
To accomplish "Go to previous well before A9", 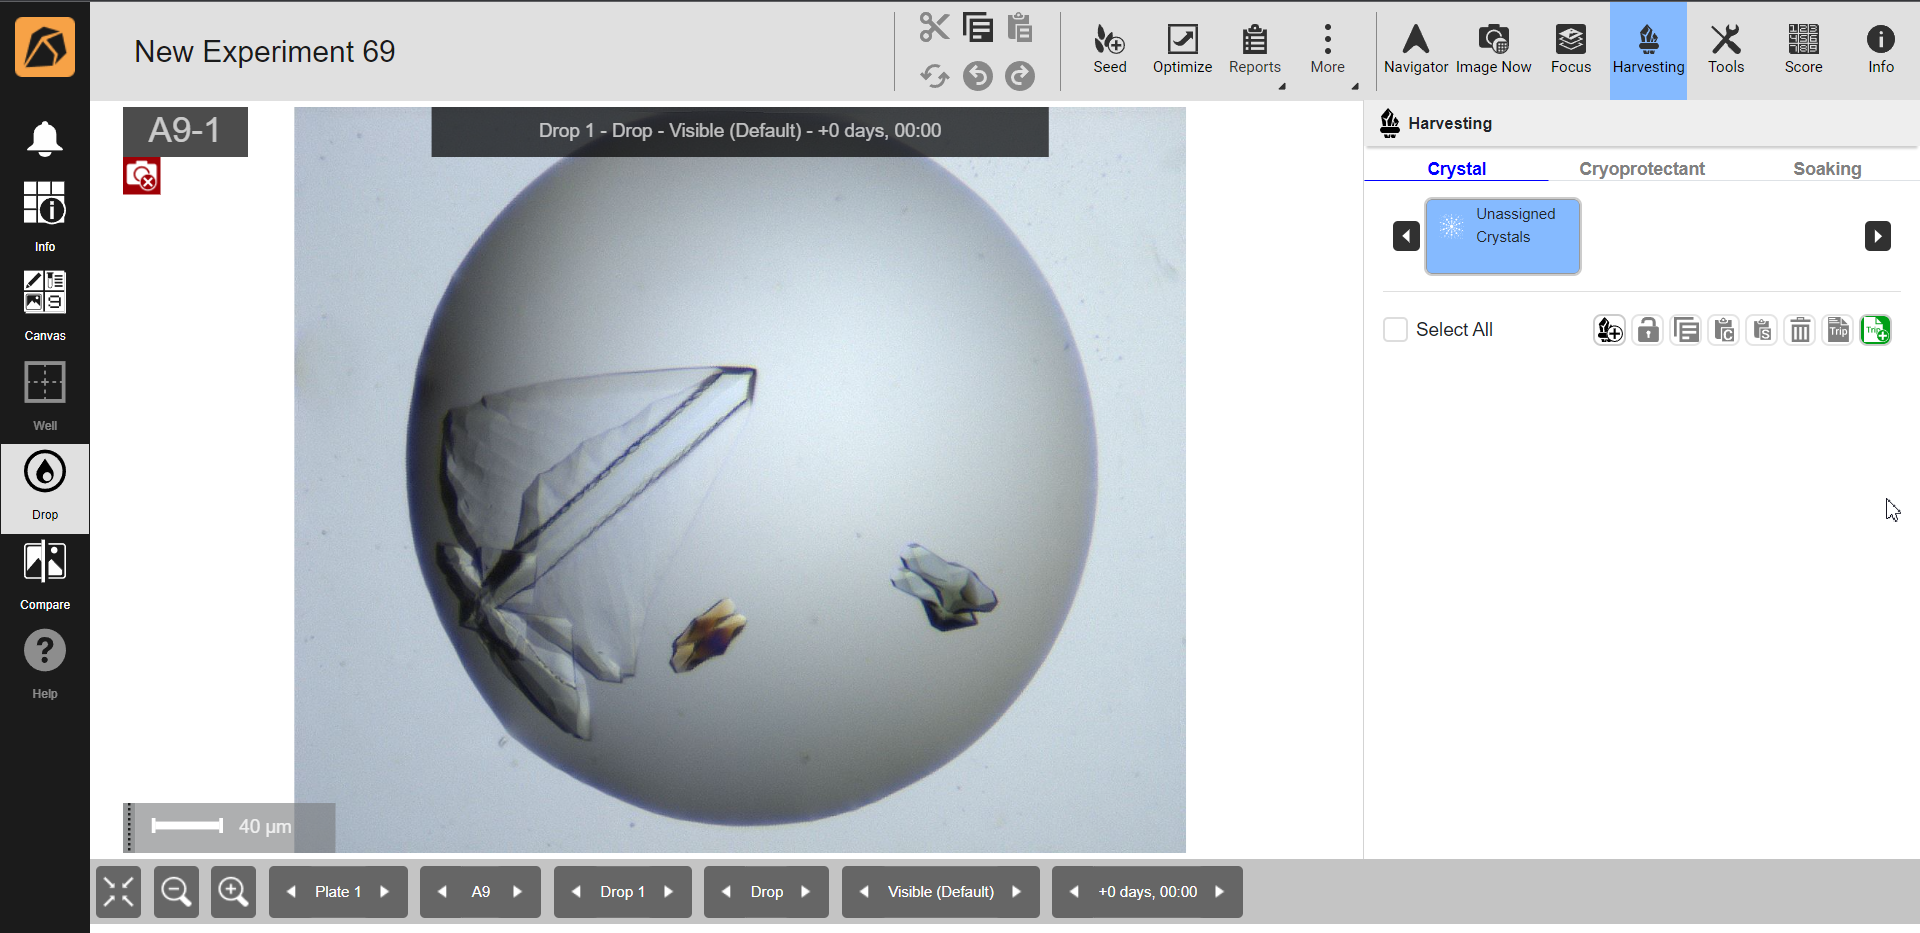I will click(x=442, y=891).
